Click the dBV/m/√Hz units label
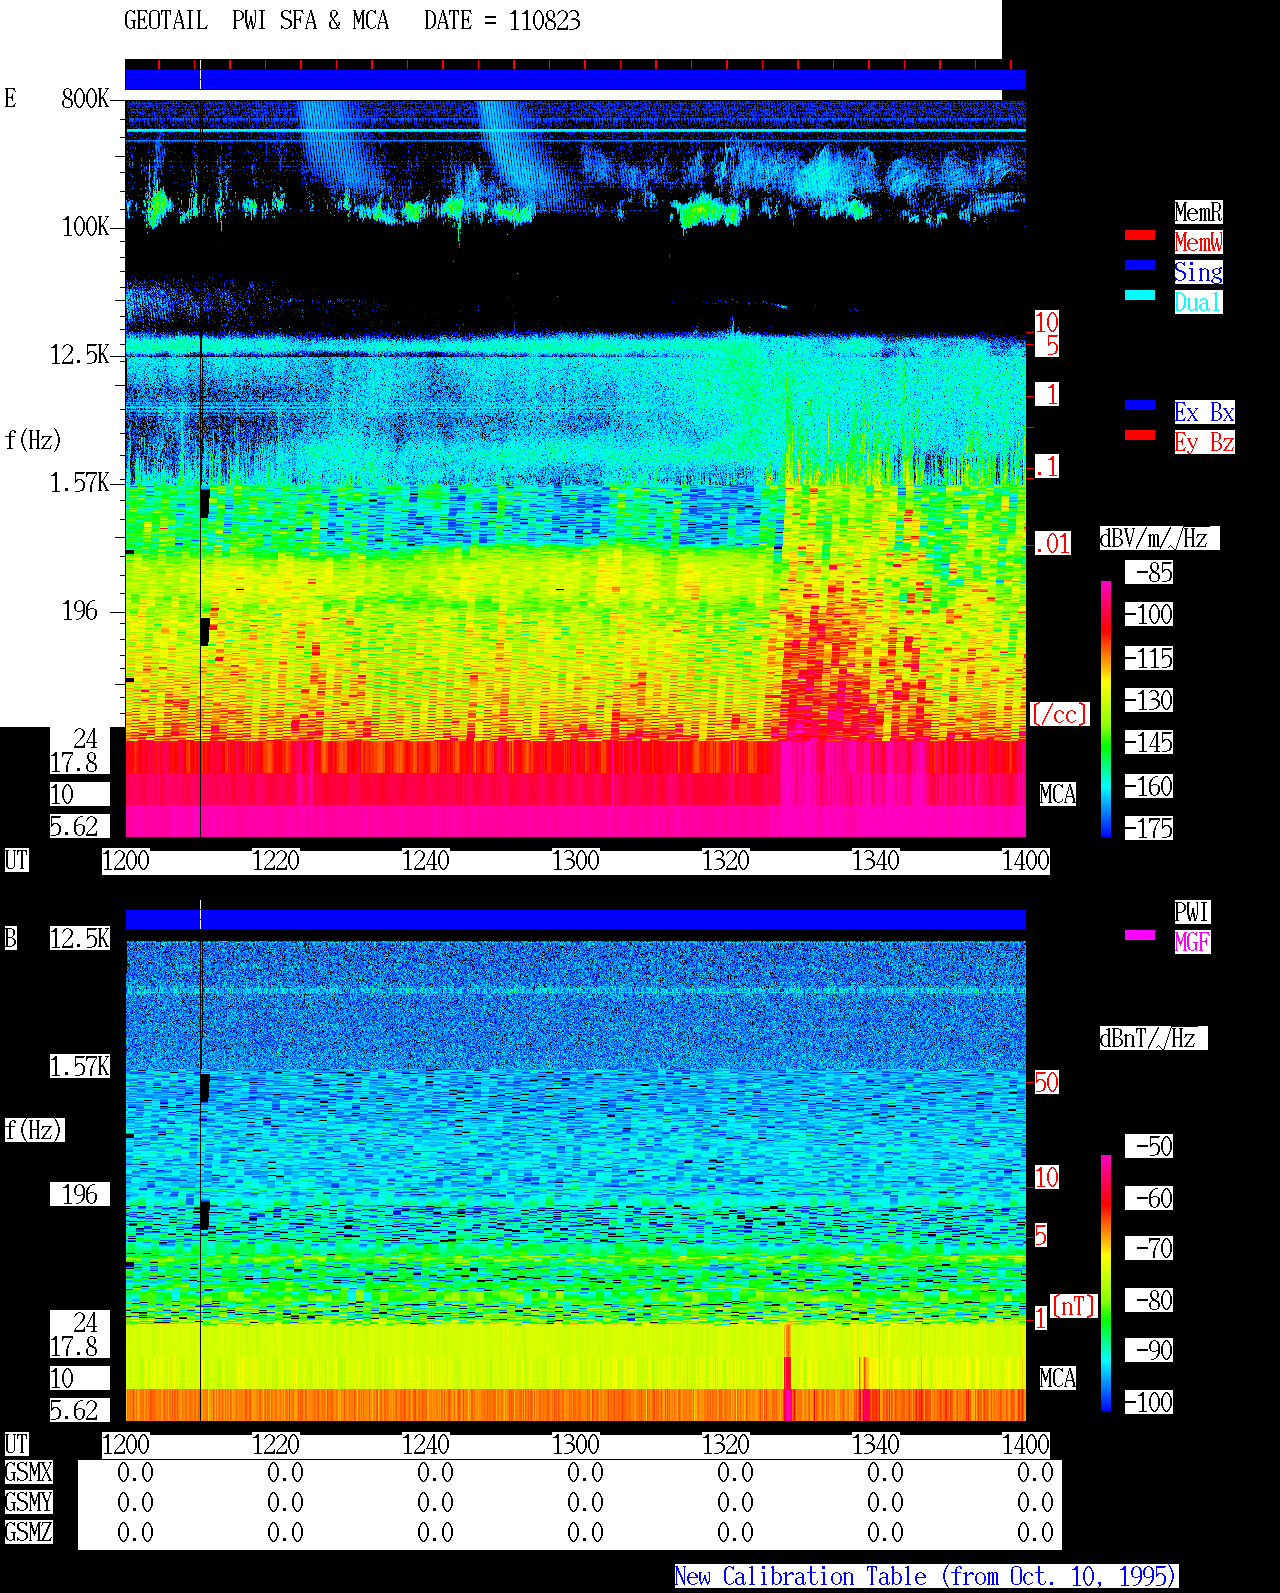This screenshot has width=1280, height=1593. click(1159, 538)
